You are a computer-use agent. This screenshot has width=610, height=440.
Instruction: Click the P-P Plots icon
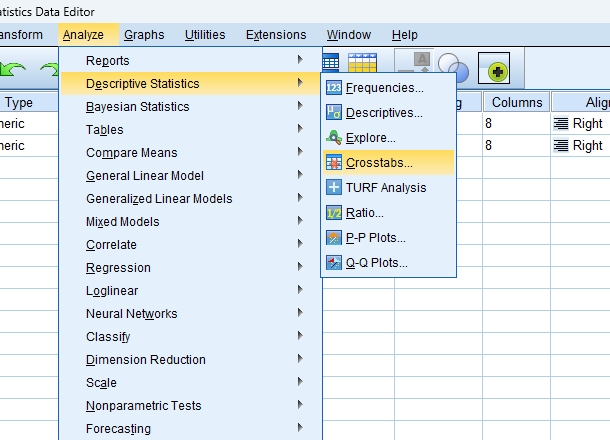[x=335, y=238]
